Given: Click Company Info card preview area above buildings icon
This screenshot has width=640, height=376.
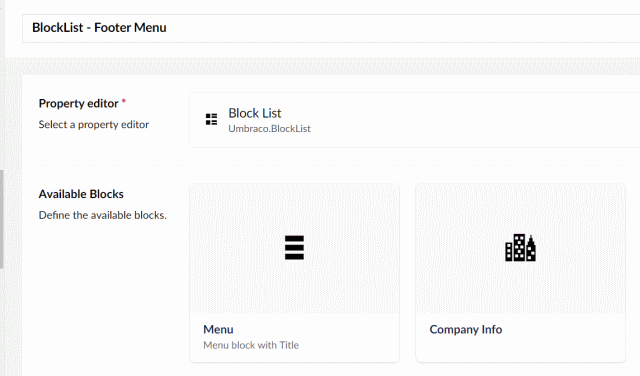Looking at the screenshot, I should [x=520, y=208].
